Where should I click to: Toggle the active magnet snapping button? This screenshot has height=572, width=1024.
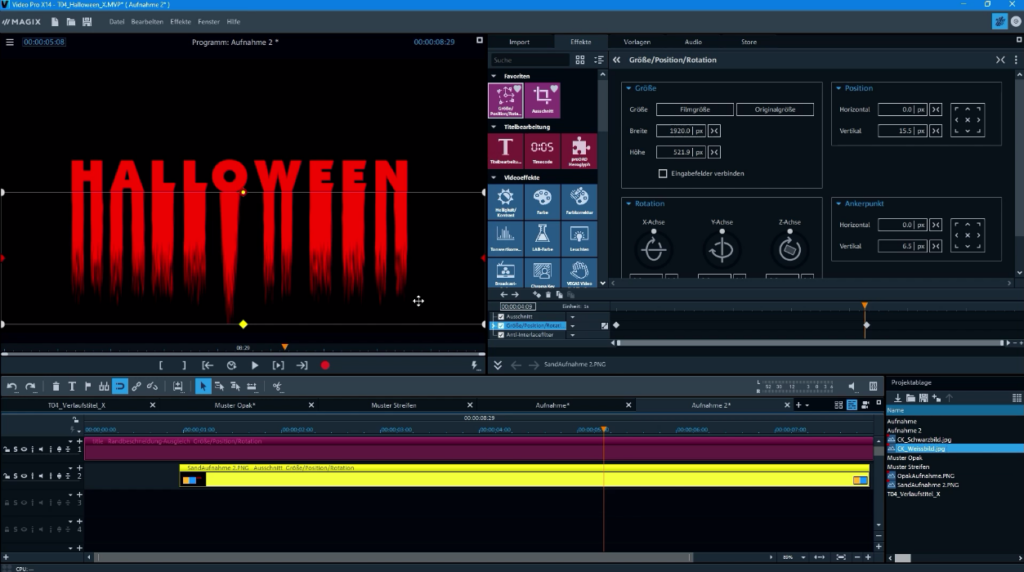click(x=120, y=387)
